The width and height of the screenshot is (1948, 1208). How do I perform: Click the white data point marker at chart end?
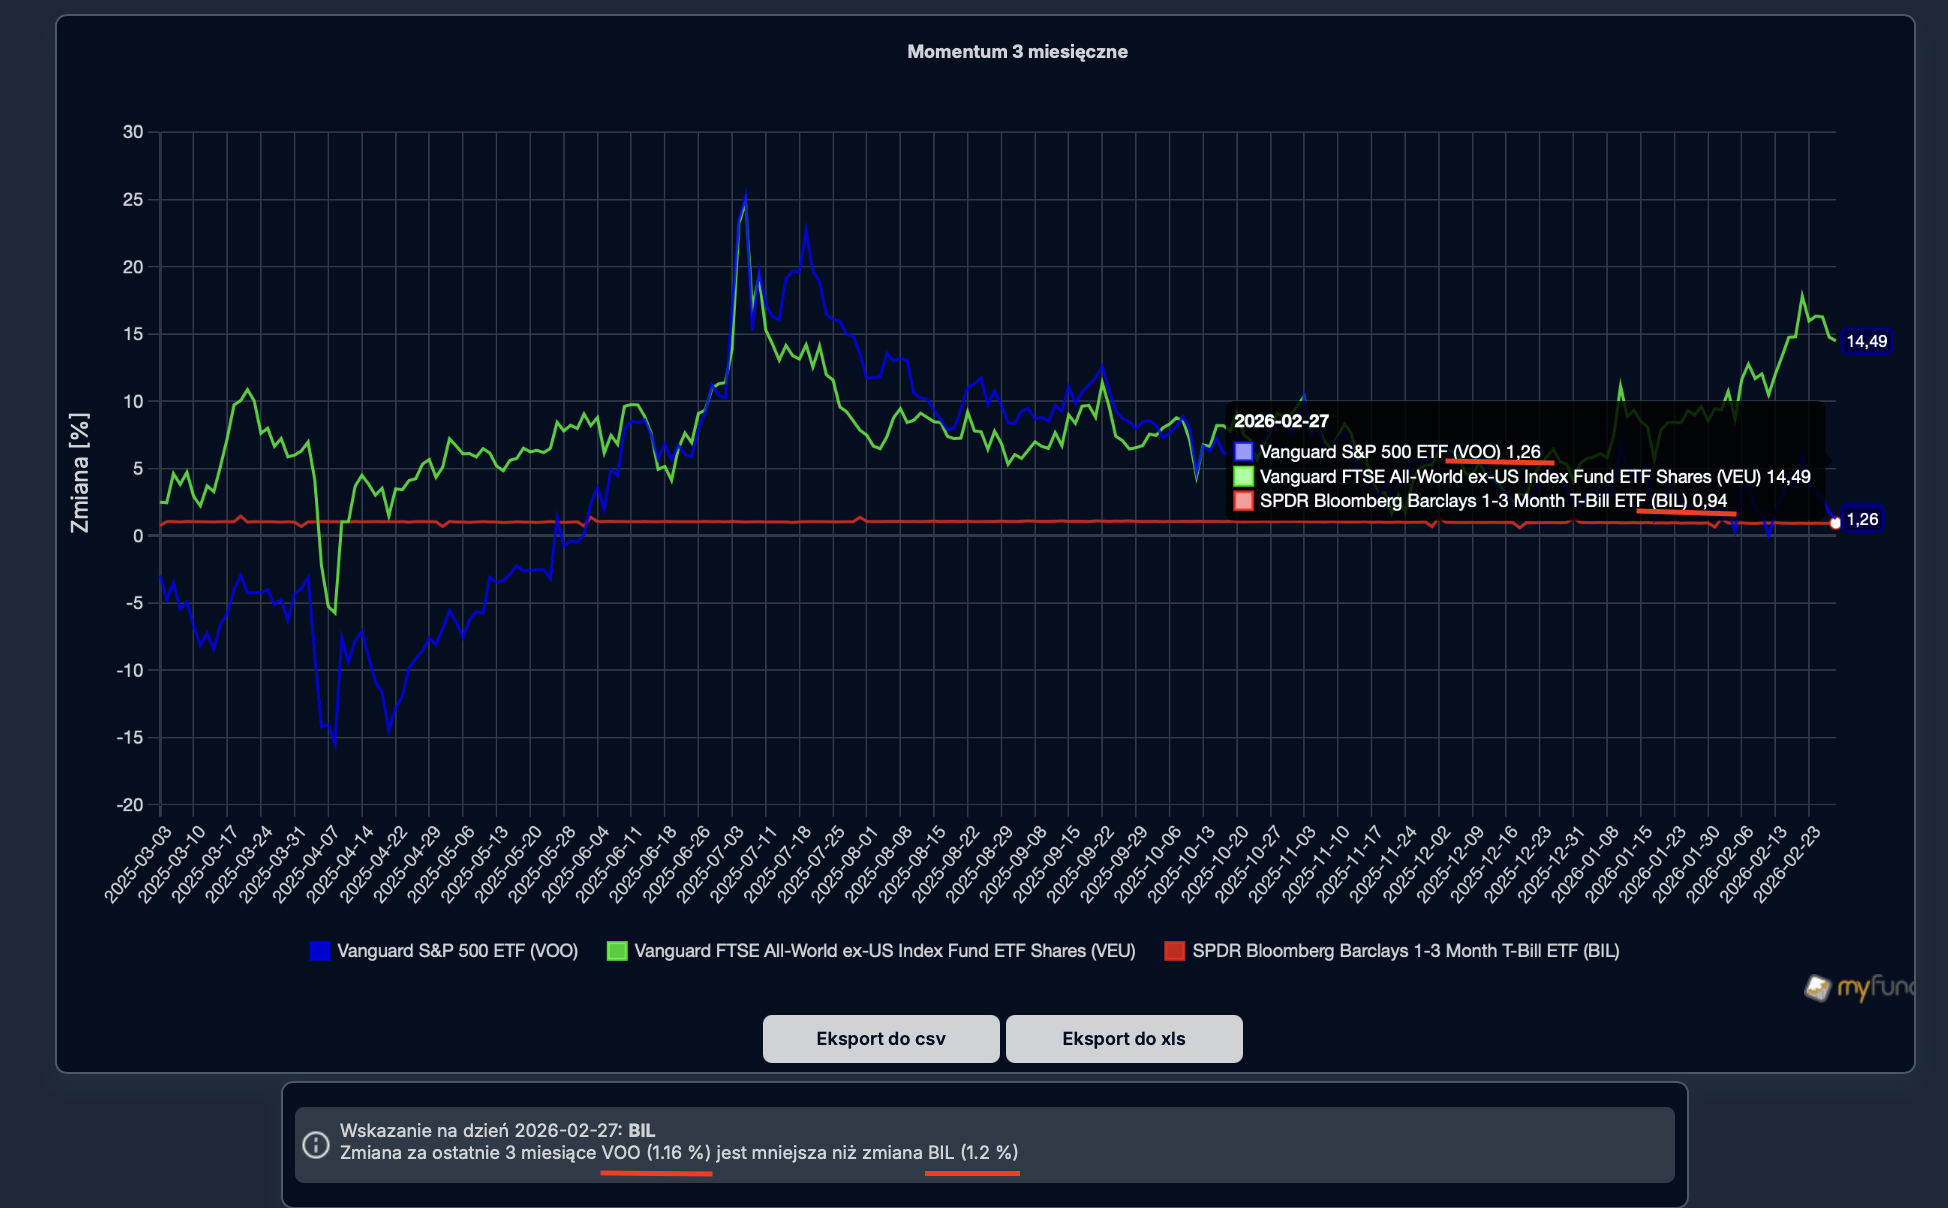click(1835, 523)
